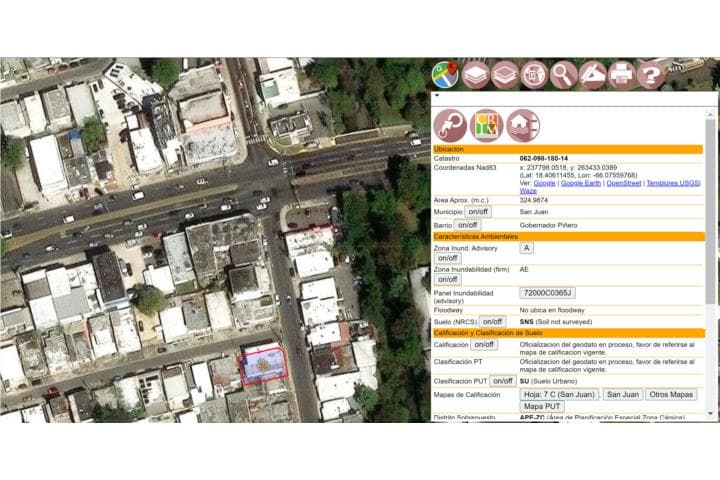Open the Waze link
The height and width of the screenshot is (480, 720).
click(528, 191)
